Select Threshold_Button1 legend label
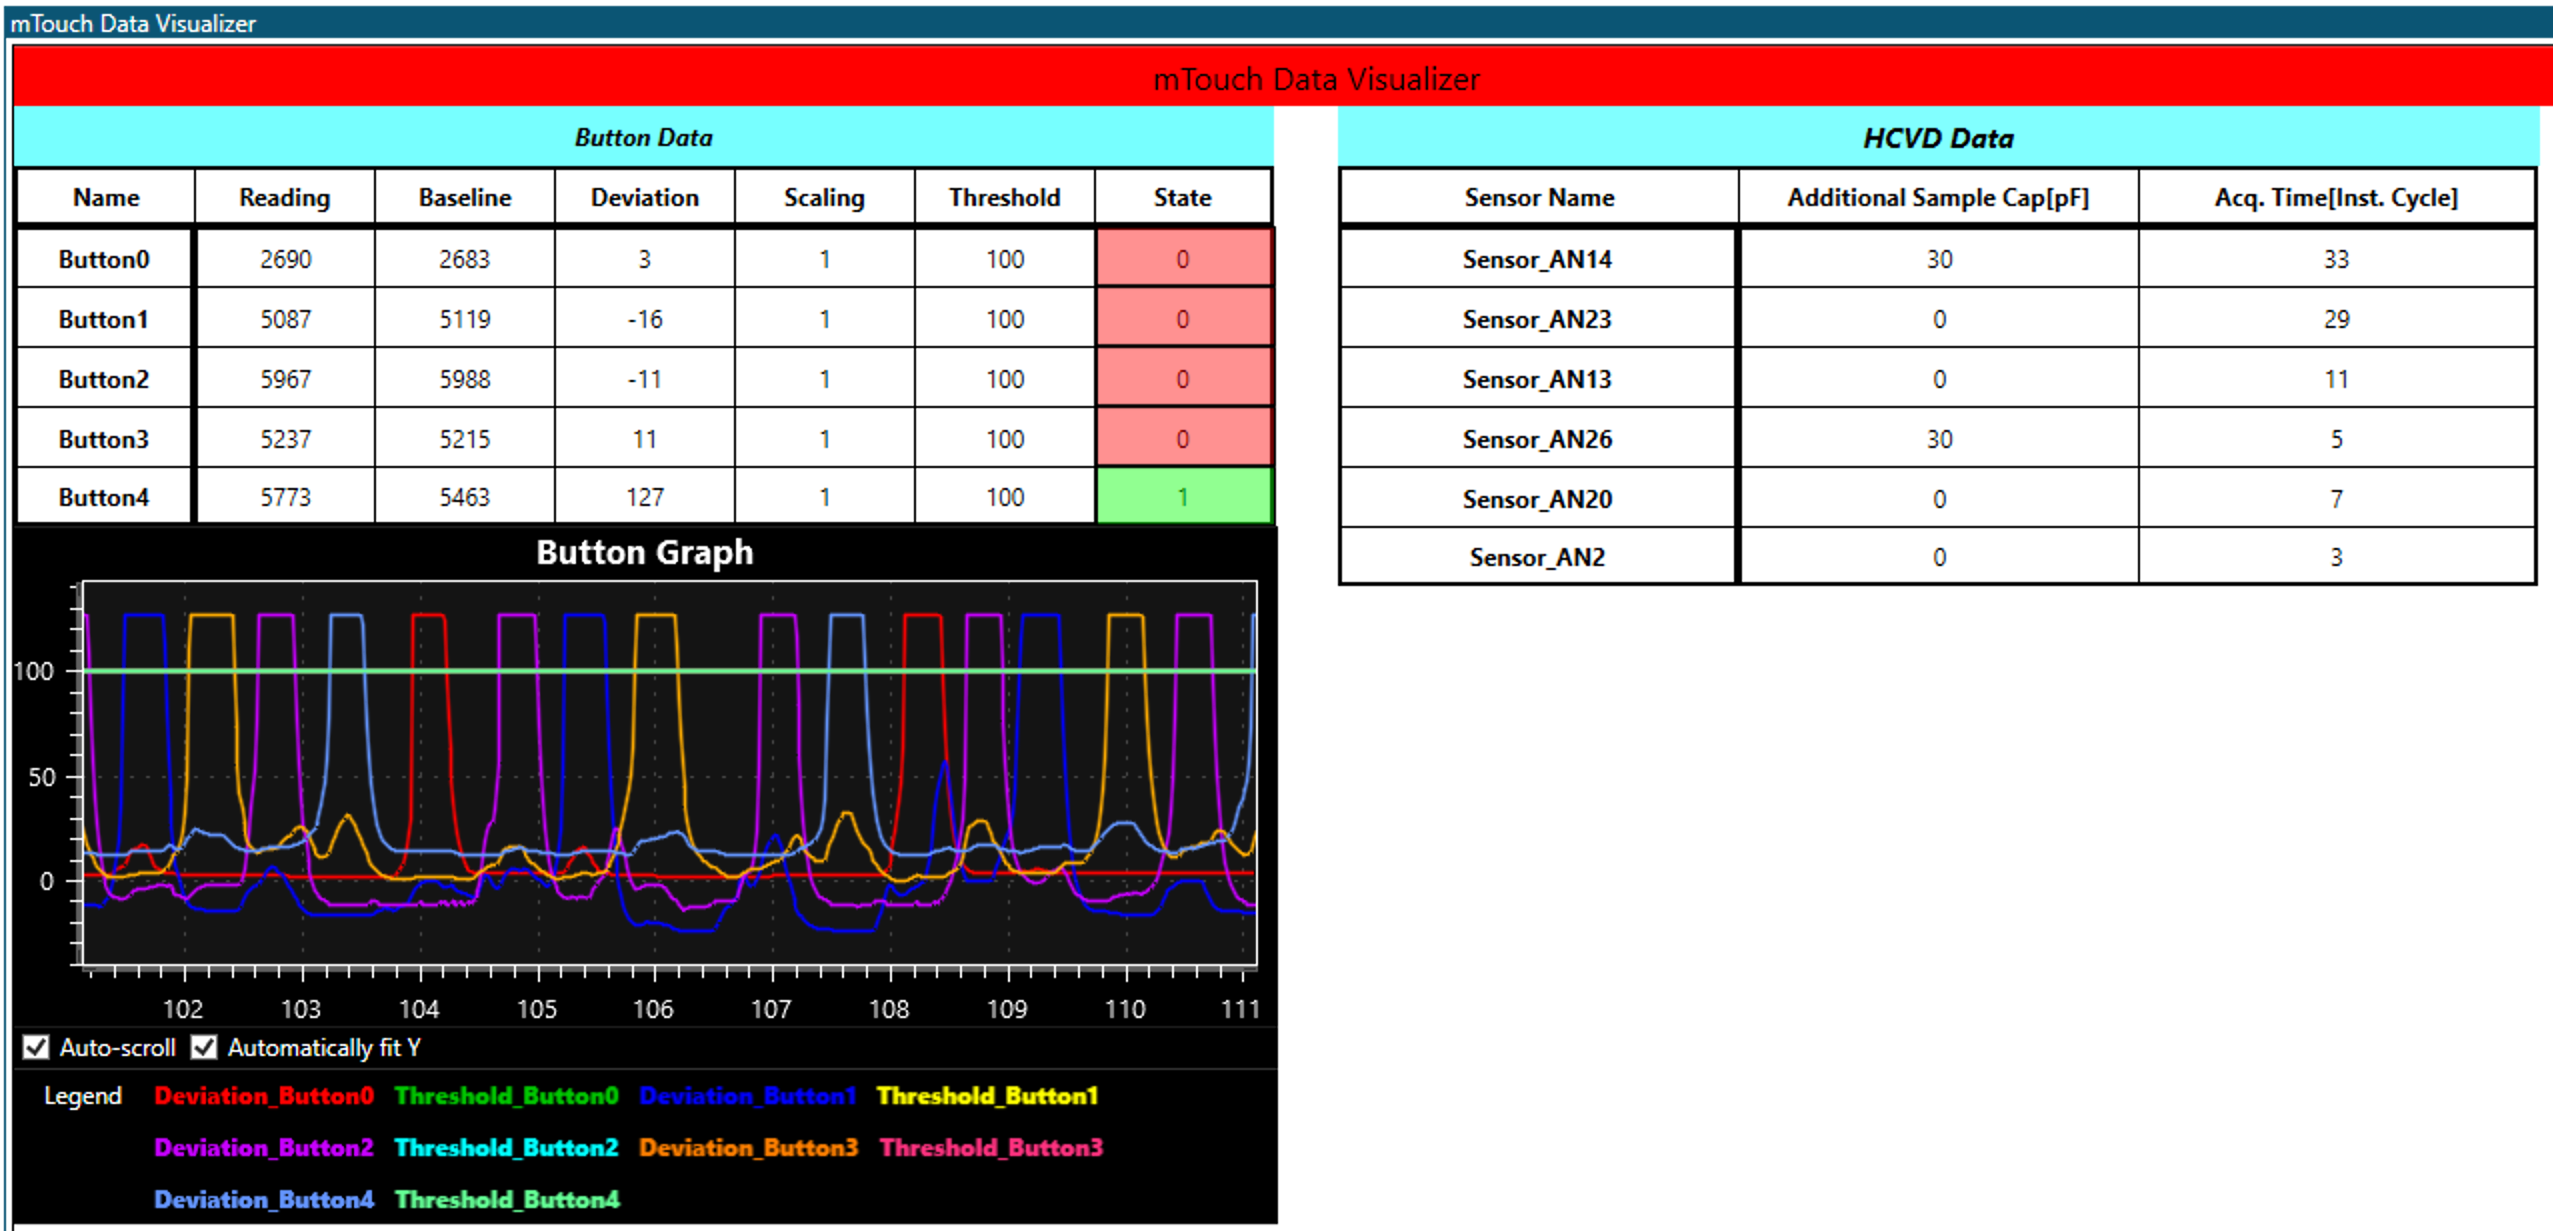2553x1231 pixels. [x=987, y=1096]
